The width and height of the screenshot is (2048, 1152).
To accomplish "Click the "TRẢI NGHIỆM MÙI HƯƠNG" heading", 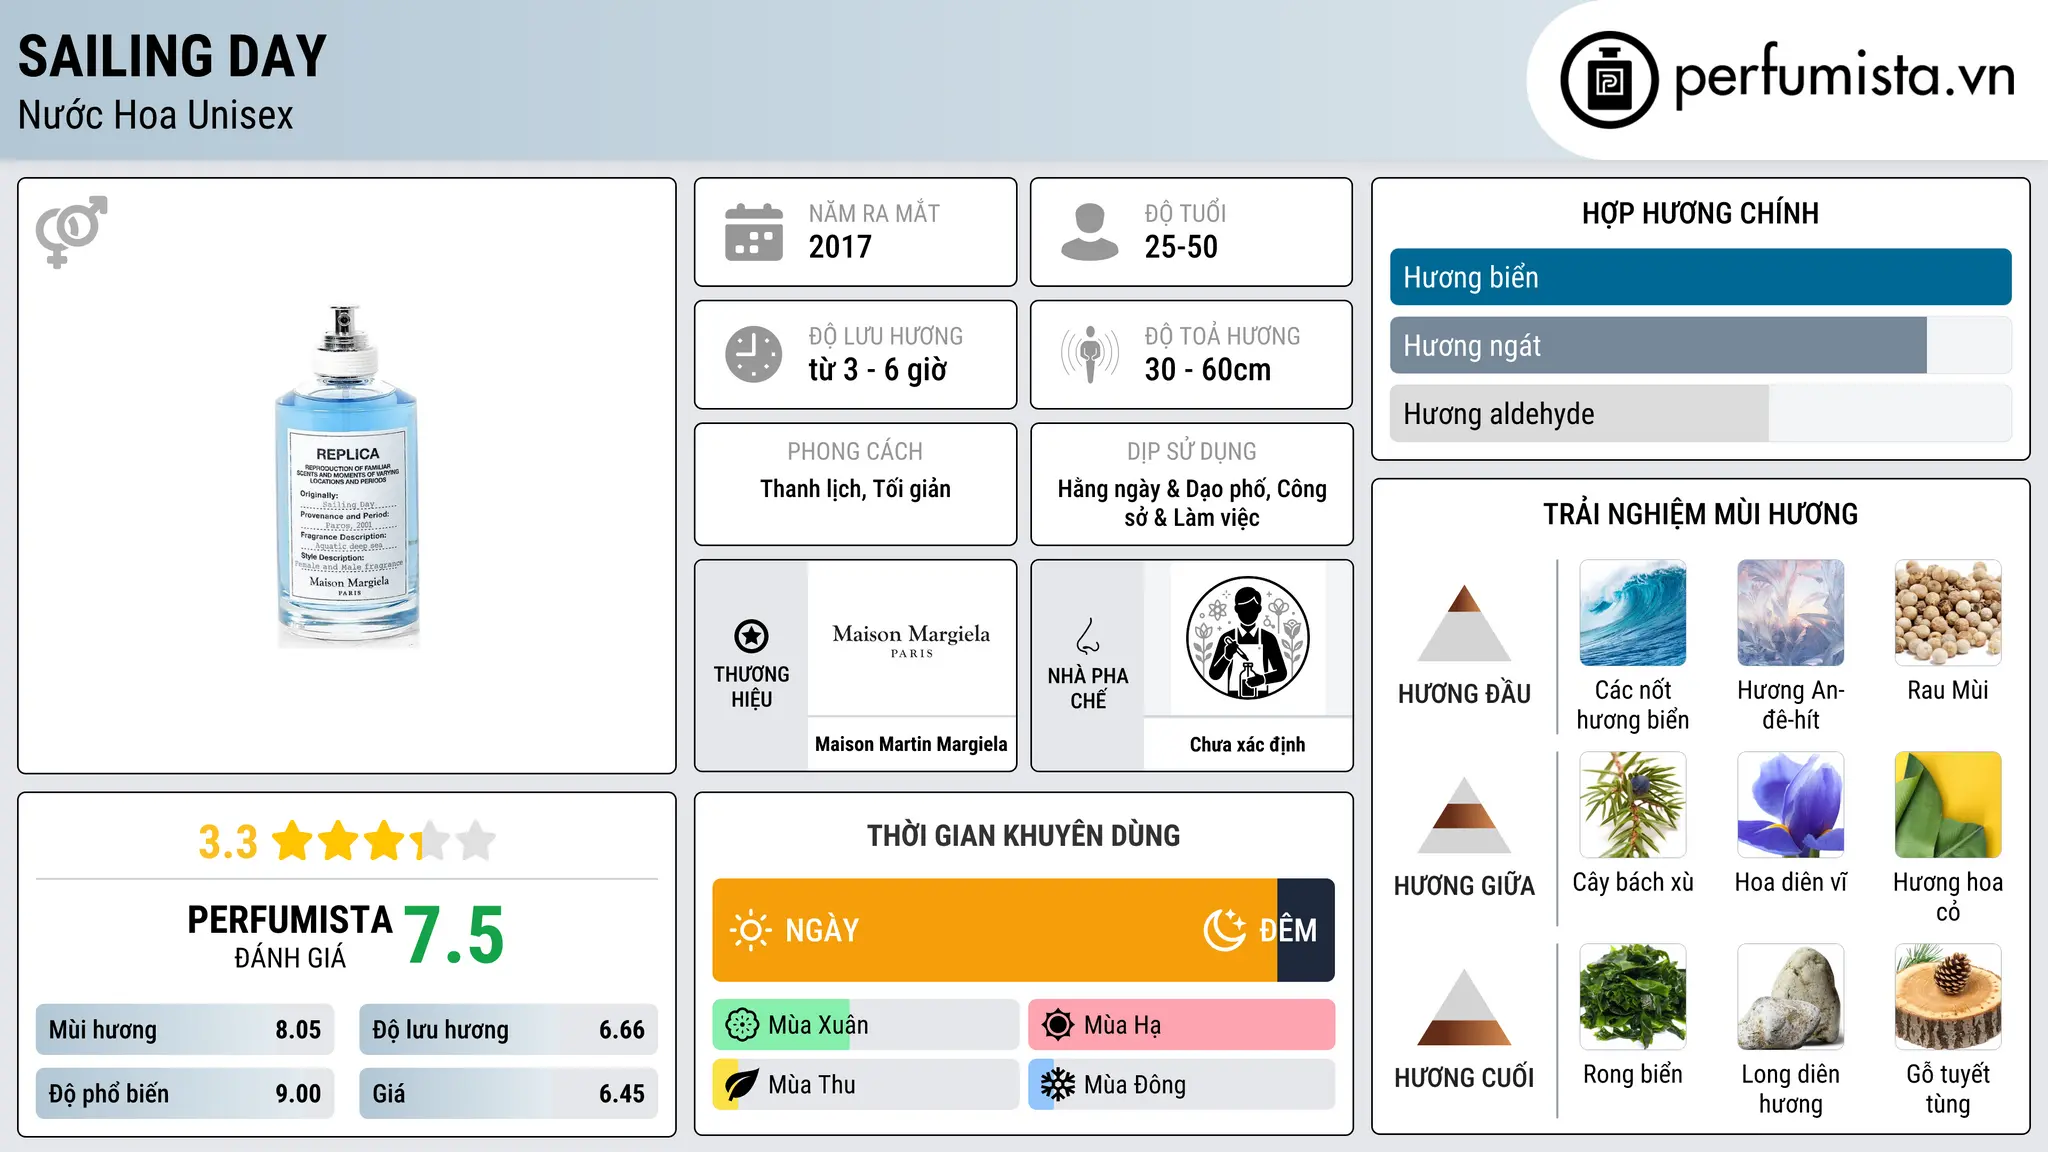I will pos(1700,514).
